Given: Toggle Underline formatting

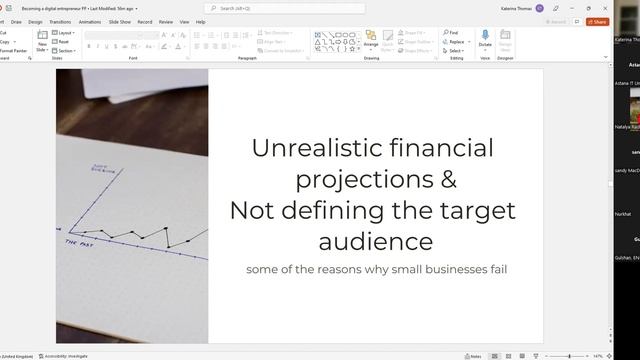Looking at the screenshot, I should click(107, 47).
